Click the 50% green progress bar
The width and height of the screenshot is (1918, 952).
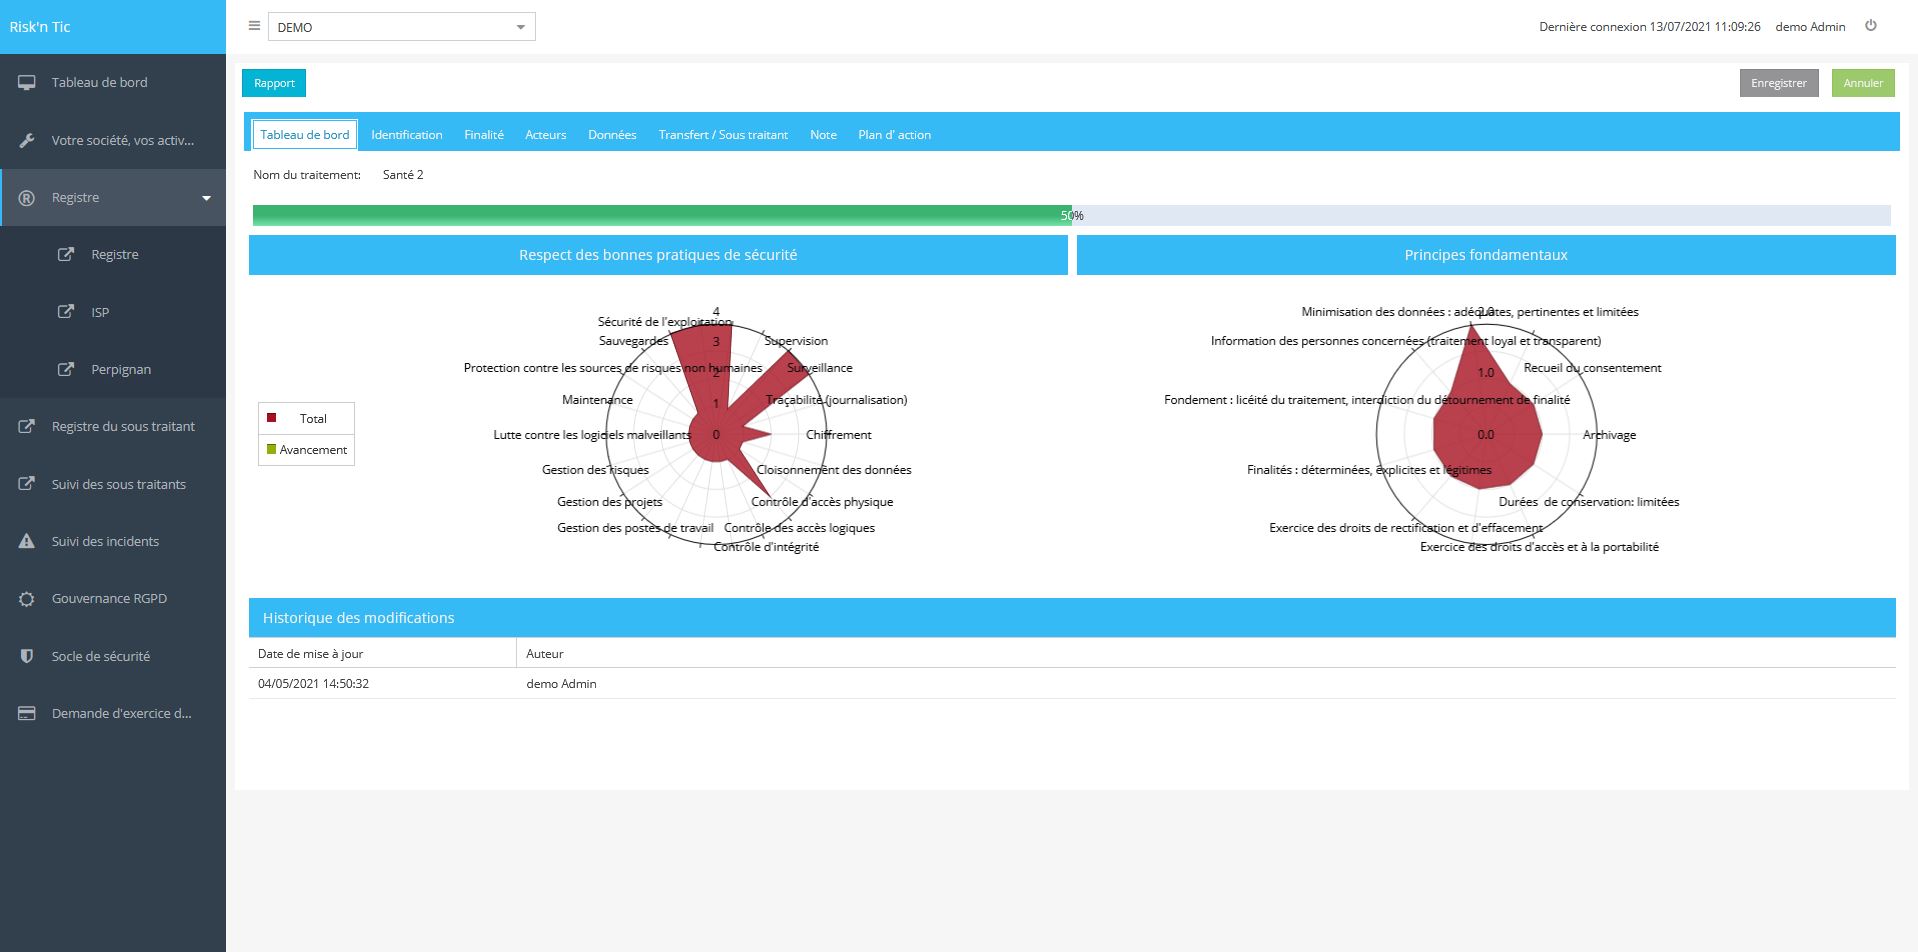coord(661,215)
